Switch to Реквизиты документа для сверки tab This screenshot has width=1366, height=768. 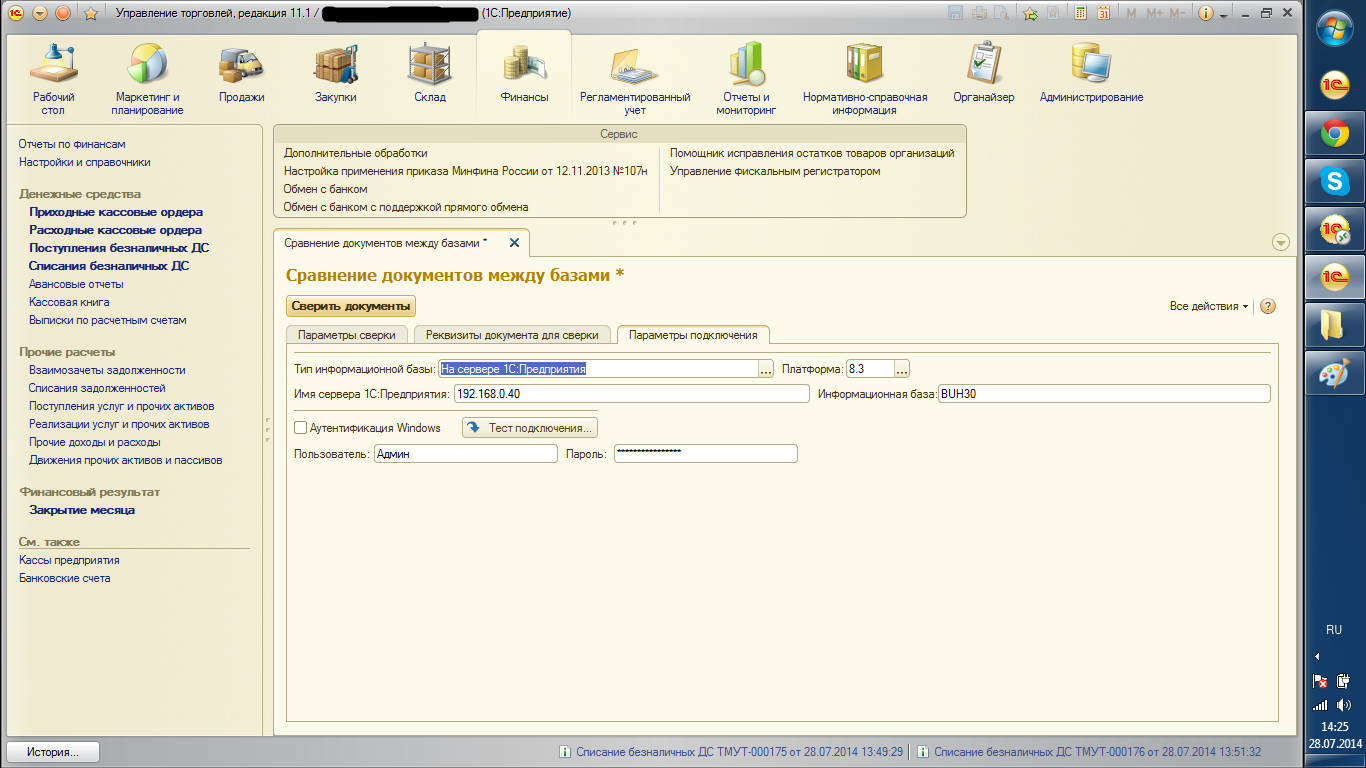click(512, 335)
